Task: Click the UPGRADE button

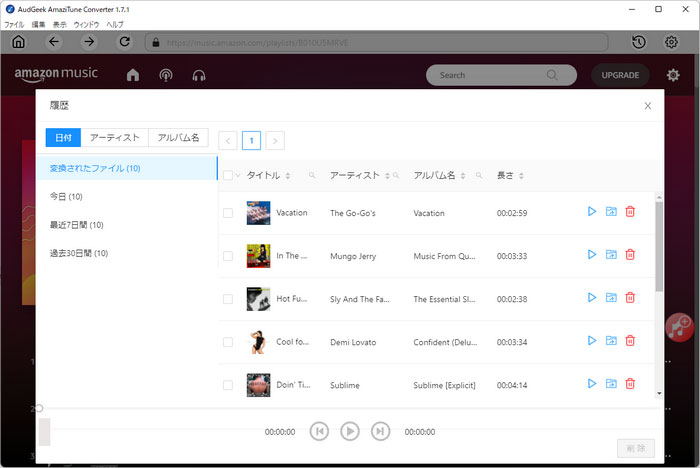Action: pos(620,75)
